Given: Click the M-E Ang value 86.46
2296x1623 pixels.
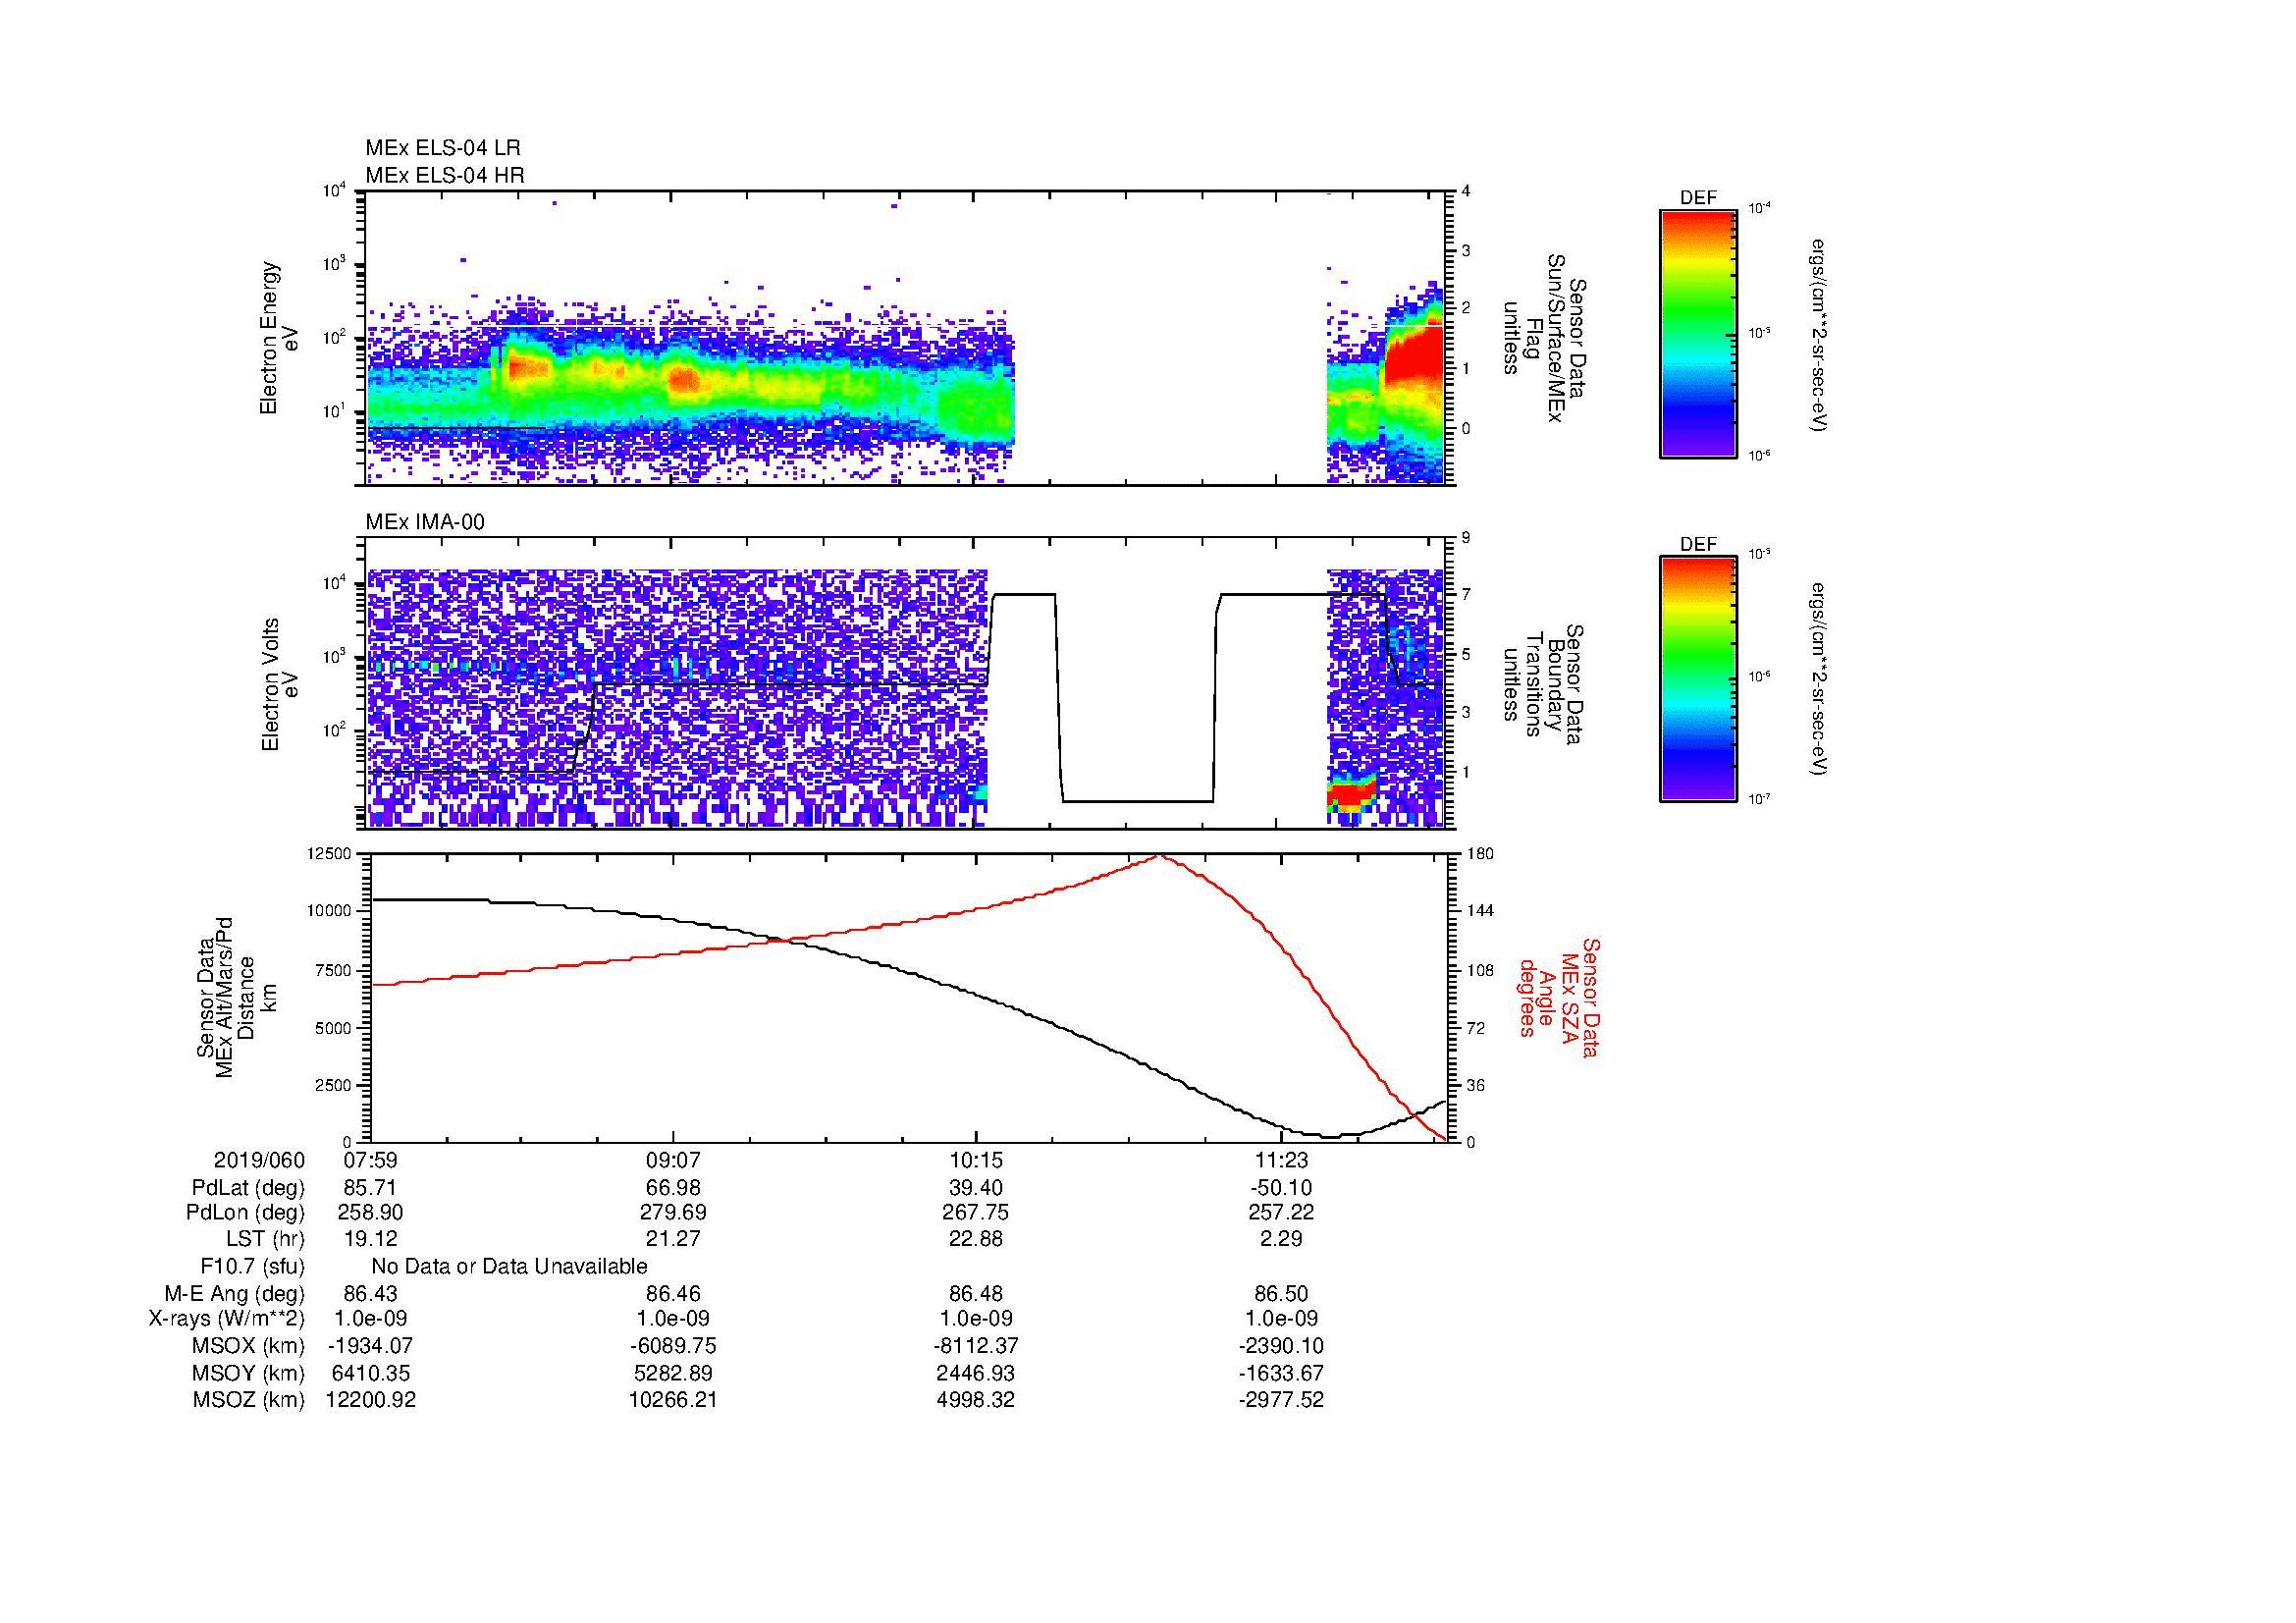Looking at the screenshot, I should click(x=674, y=1294).
